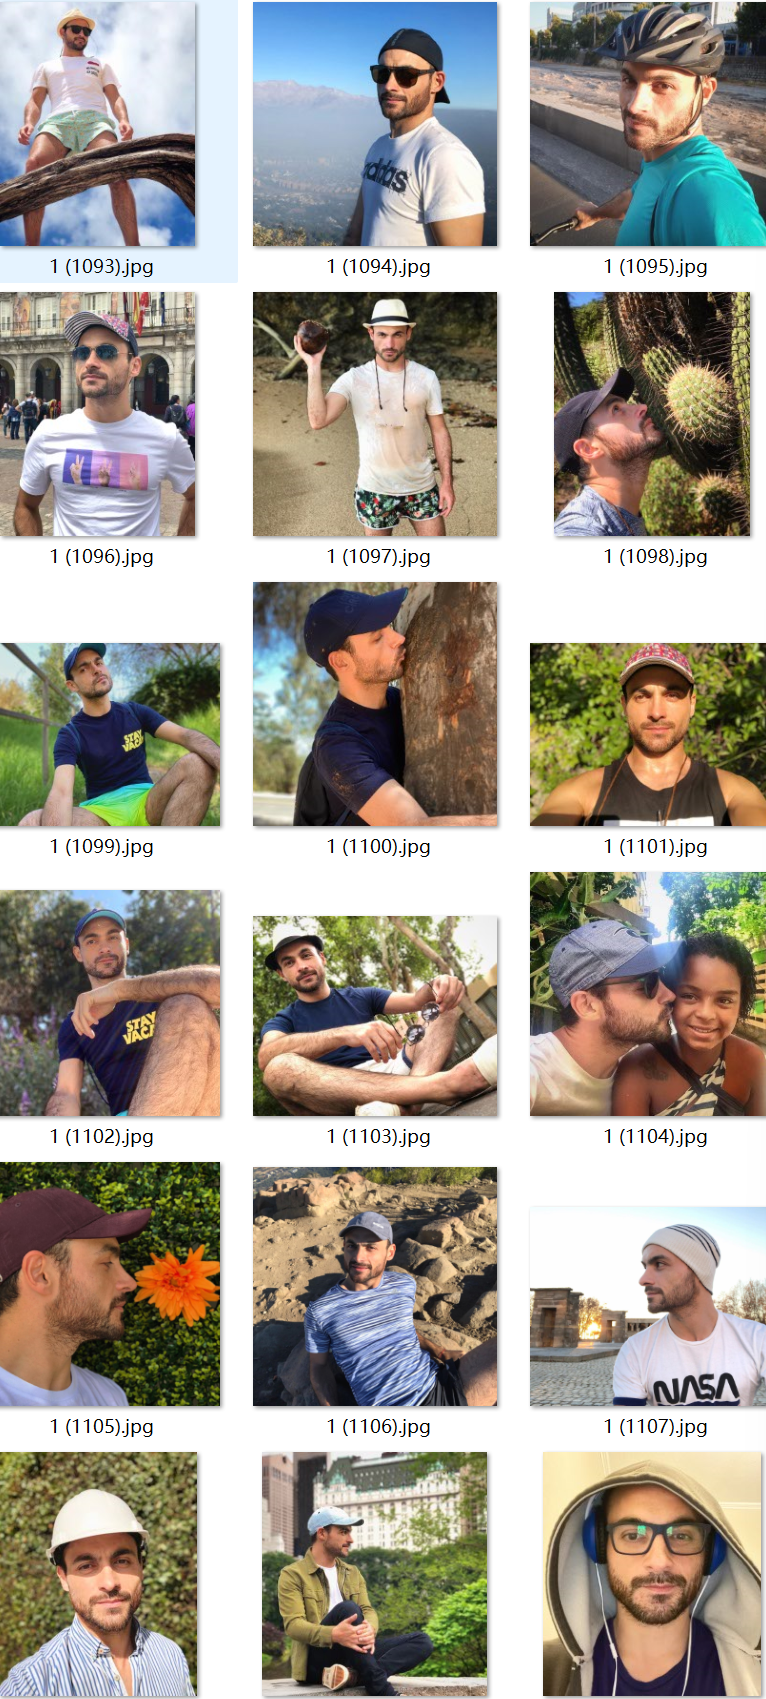Click the hooded headphones selfie thumbnail
The image size is (766, 1699).
point(652,1574)
